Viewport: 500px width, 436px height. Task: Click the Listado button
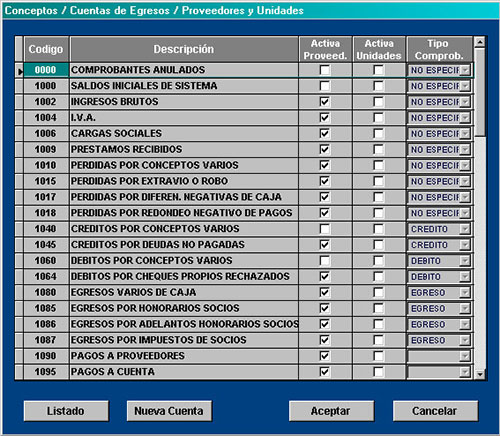[66, 411]
